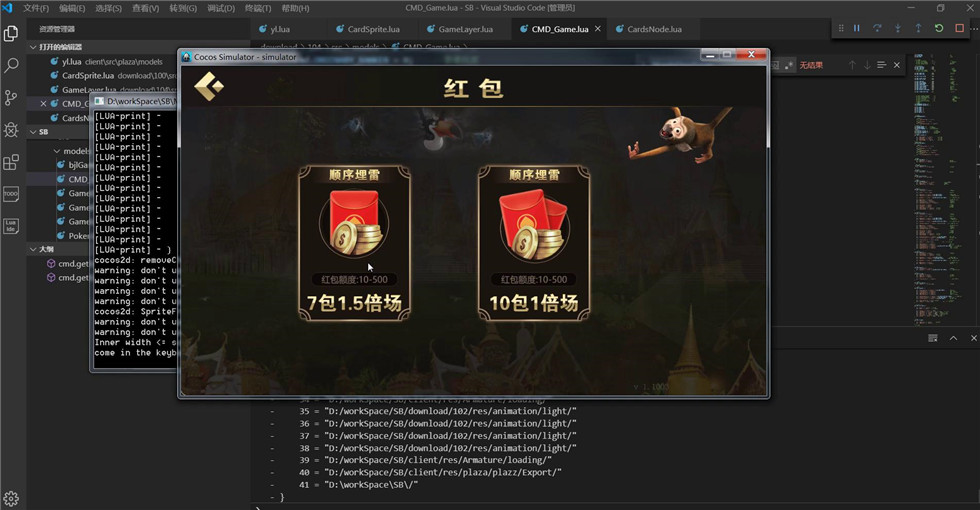This screenshot has width=980, height=510.
Task: Open the Run and Debug (bug) view
Action: pyautogui.click(x=11, y=130)
